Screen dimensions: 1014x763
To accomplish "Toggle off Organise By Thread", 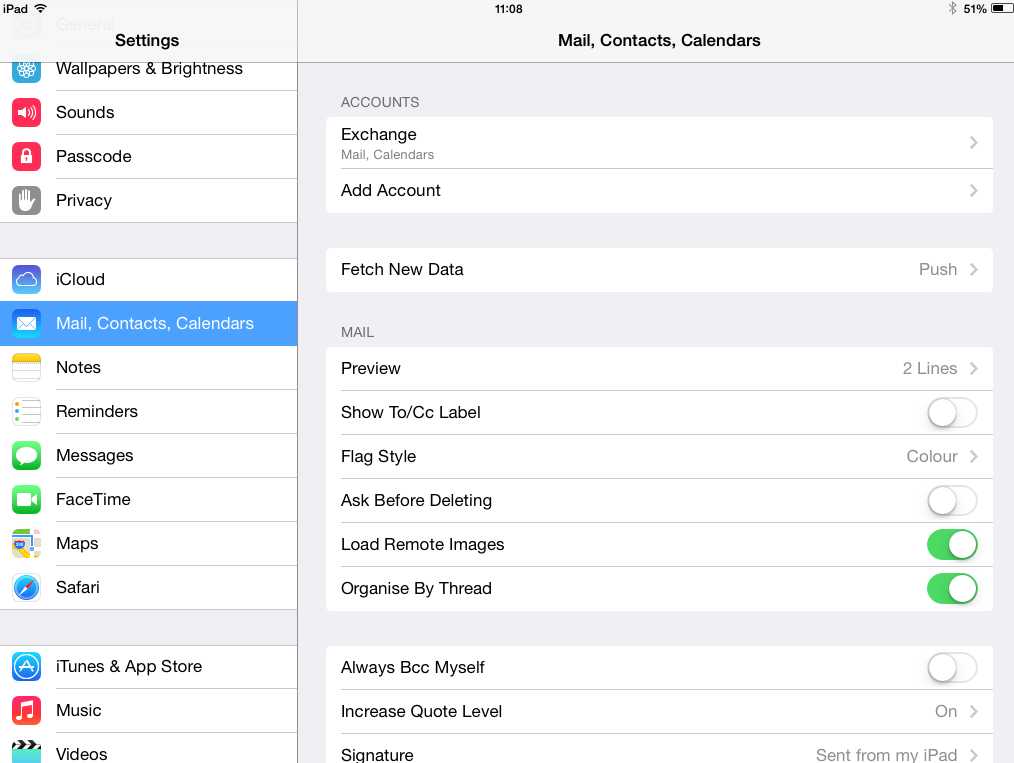I will pos(951,588).
